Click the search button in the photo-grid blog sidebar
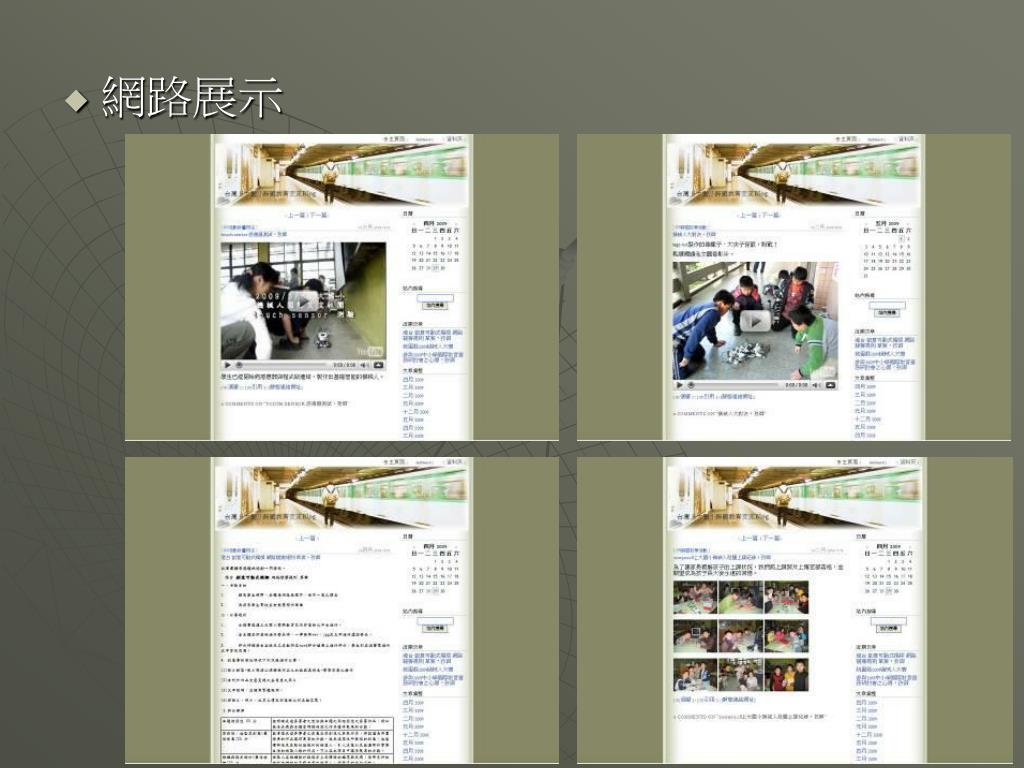The height and width of the screenshot is (768, 1024). 888,628
